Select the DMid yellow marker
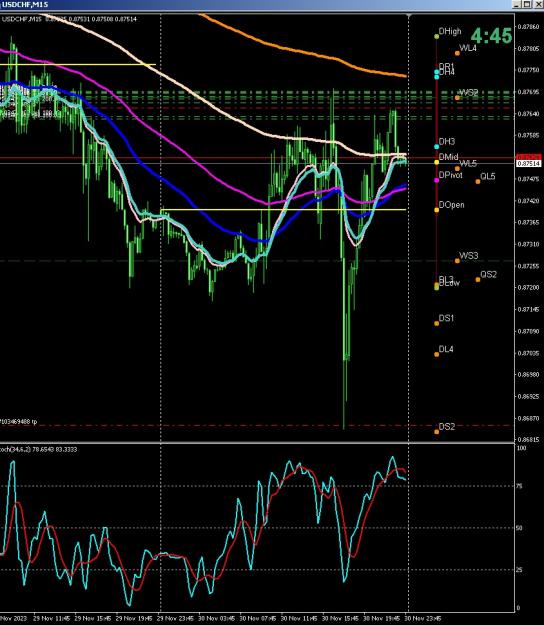This screenshot has width=544, height=625. 436,162
